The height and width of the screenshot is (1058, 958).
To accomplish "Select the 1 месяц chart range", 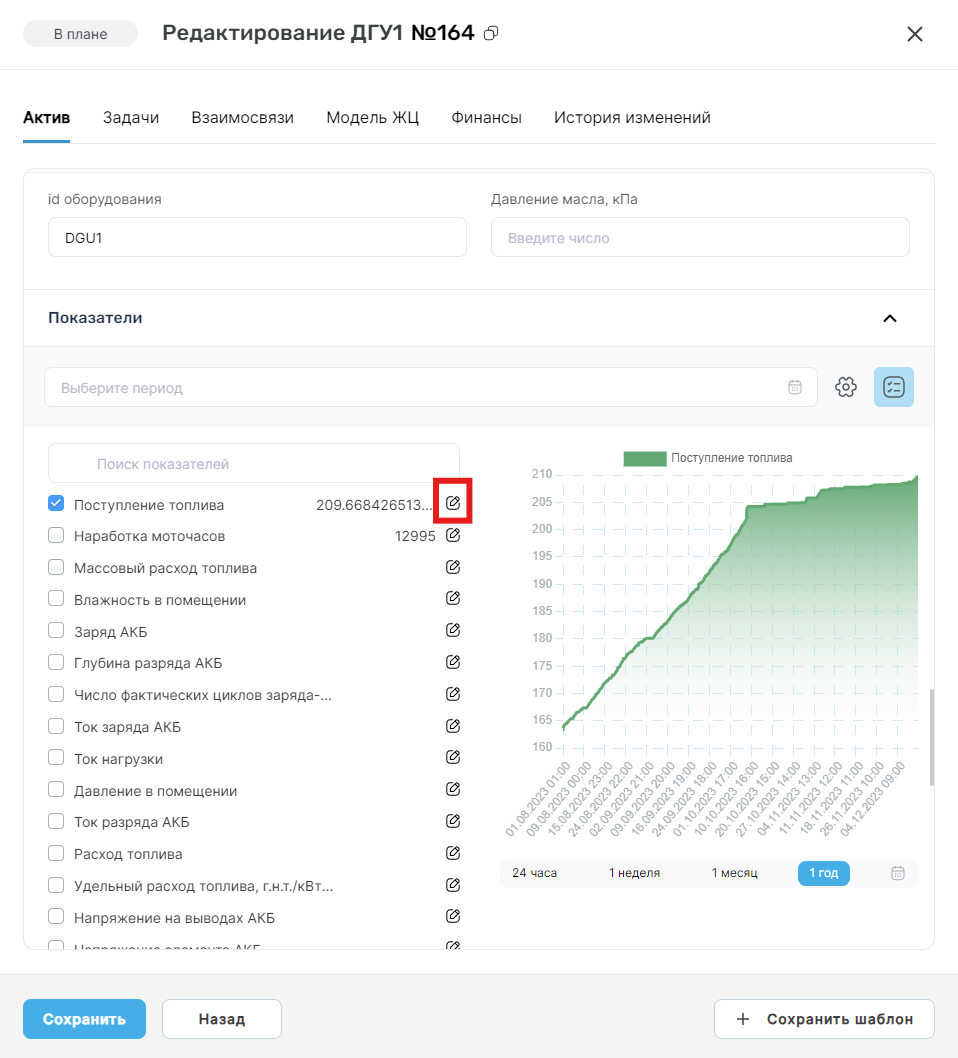I will (x=734, y=873).
